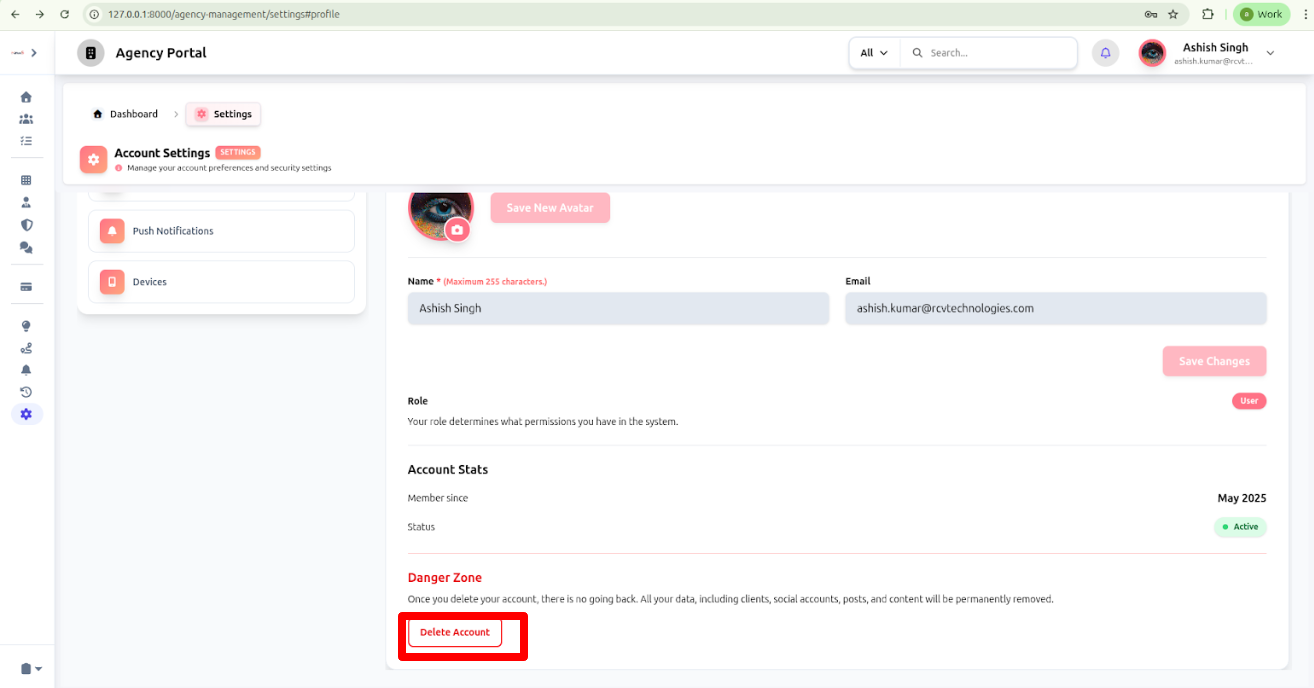
Task: Click the Account Settings gear icon
Action: coord(93,159)
